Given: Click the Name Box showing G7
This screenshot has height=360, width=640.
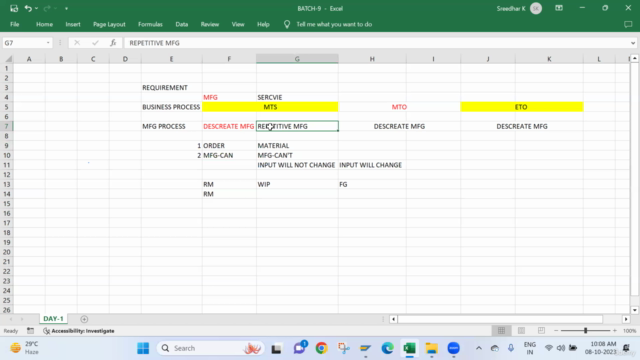Looking at the screenshot, I should tap(24, 43).
